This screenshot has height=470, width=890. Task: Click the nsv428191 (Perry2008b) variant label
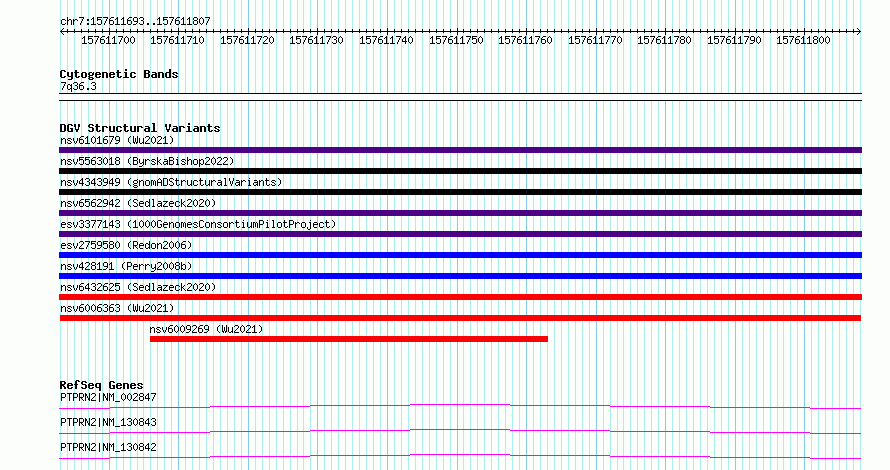[x=126, y=266]
